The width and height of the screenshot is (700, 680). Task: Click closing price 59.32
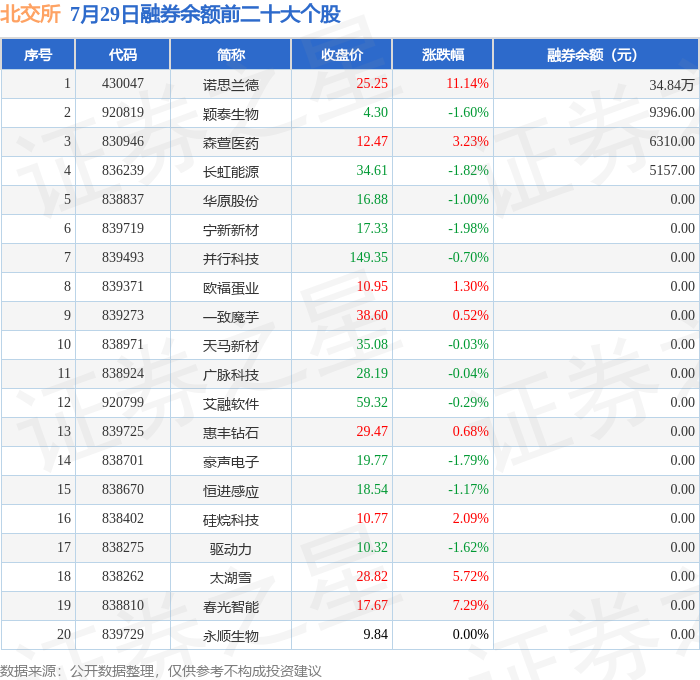pyautogui.click(x=372, y=403)
